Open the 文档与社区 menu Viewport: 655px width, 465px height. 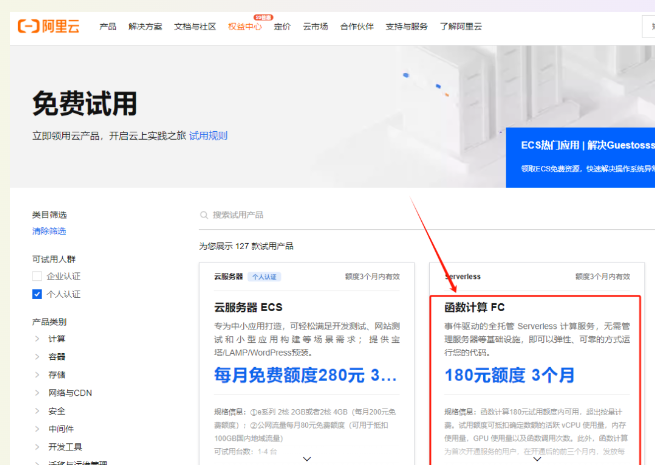tap(195, 27)
